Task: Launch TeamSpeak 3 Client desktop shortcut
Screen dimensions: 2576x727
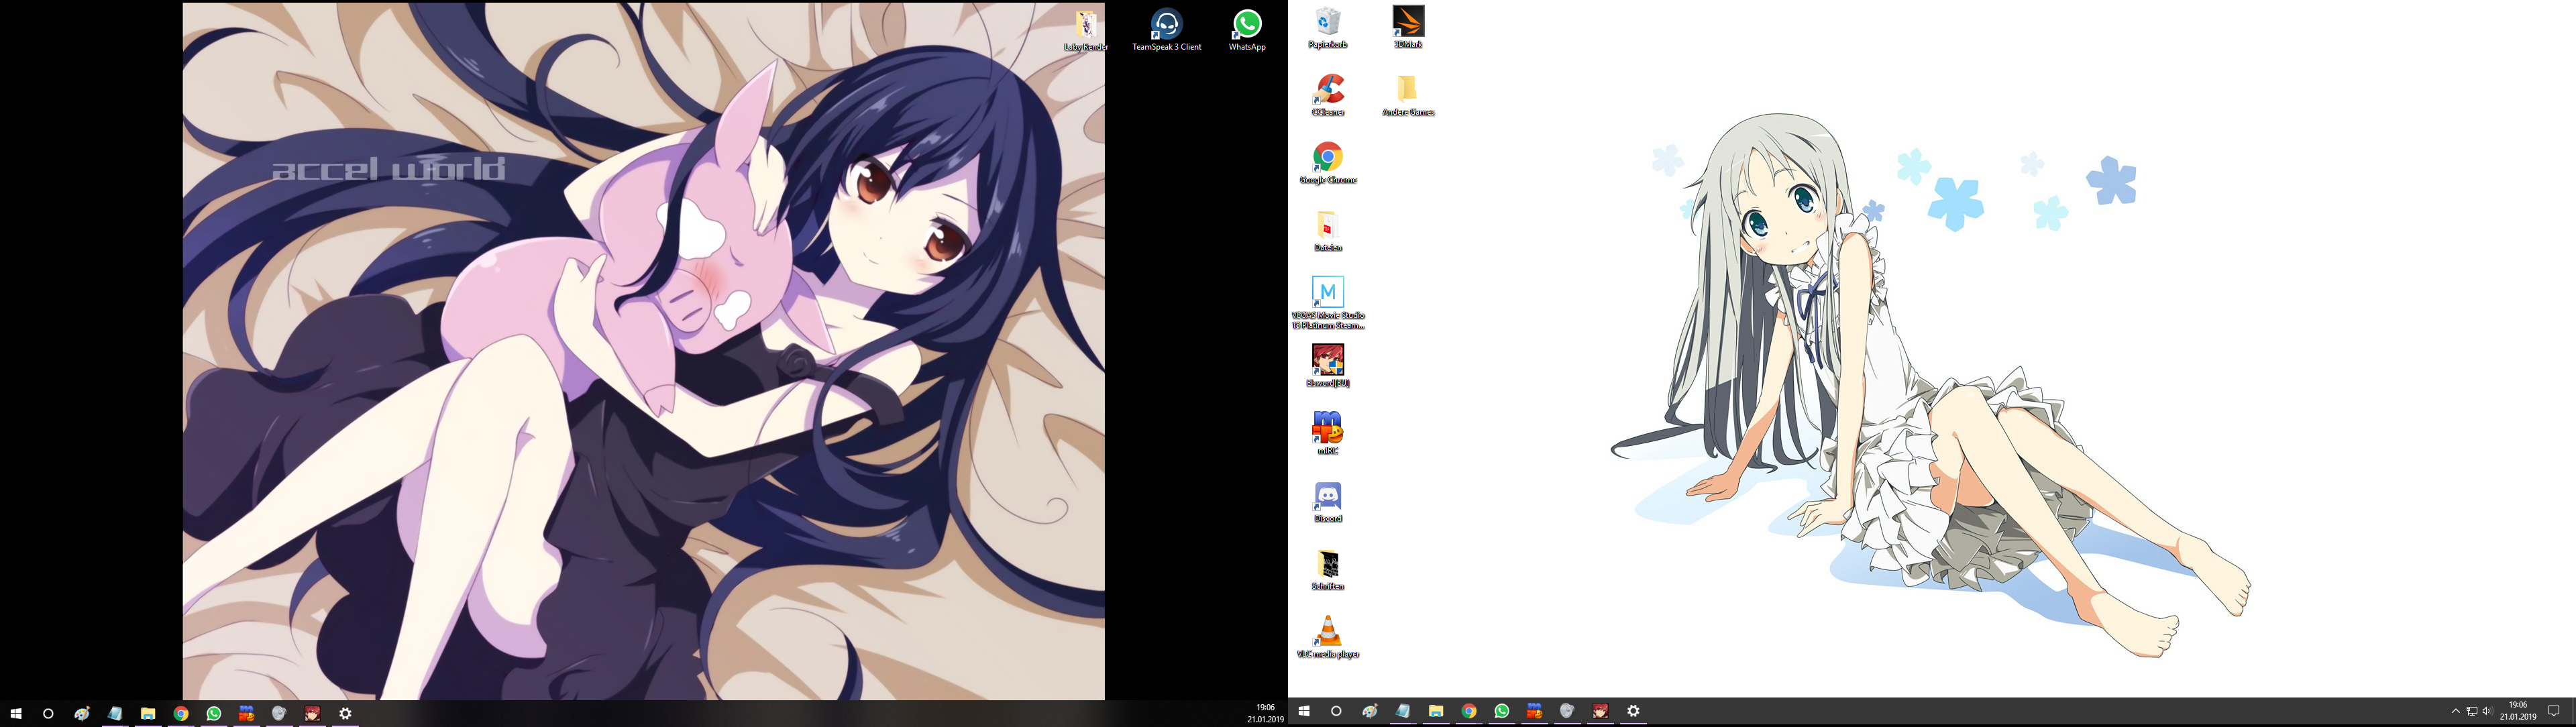Action: point(1166,26)
